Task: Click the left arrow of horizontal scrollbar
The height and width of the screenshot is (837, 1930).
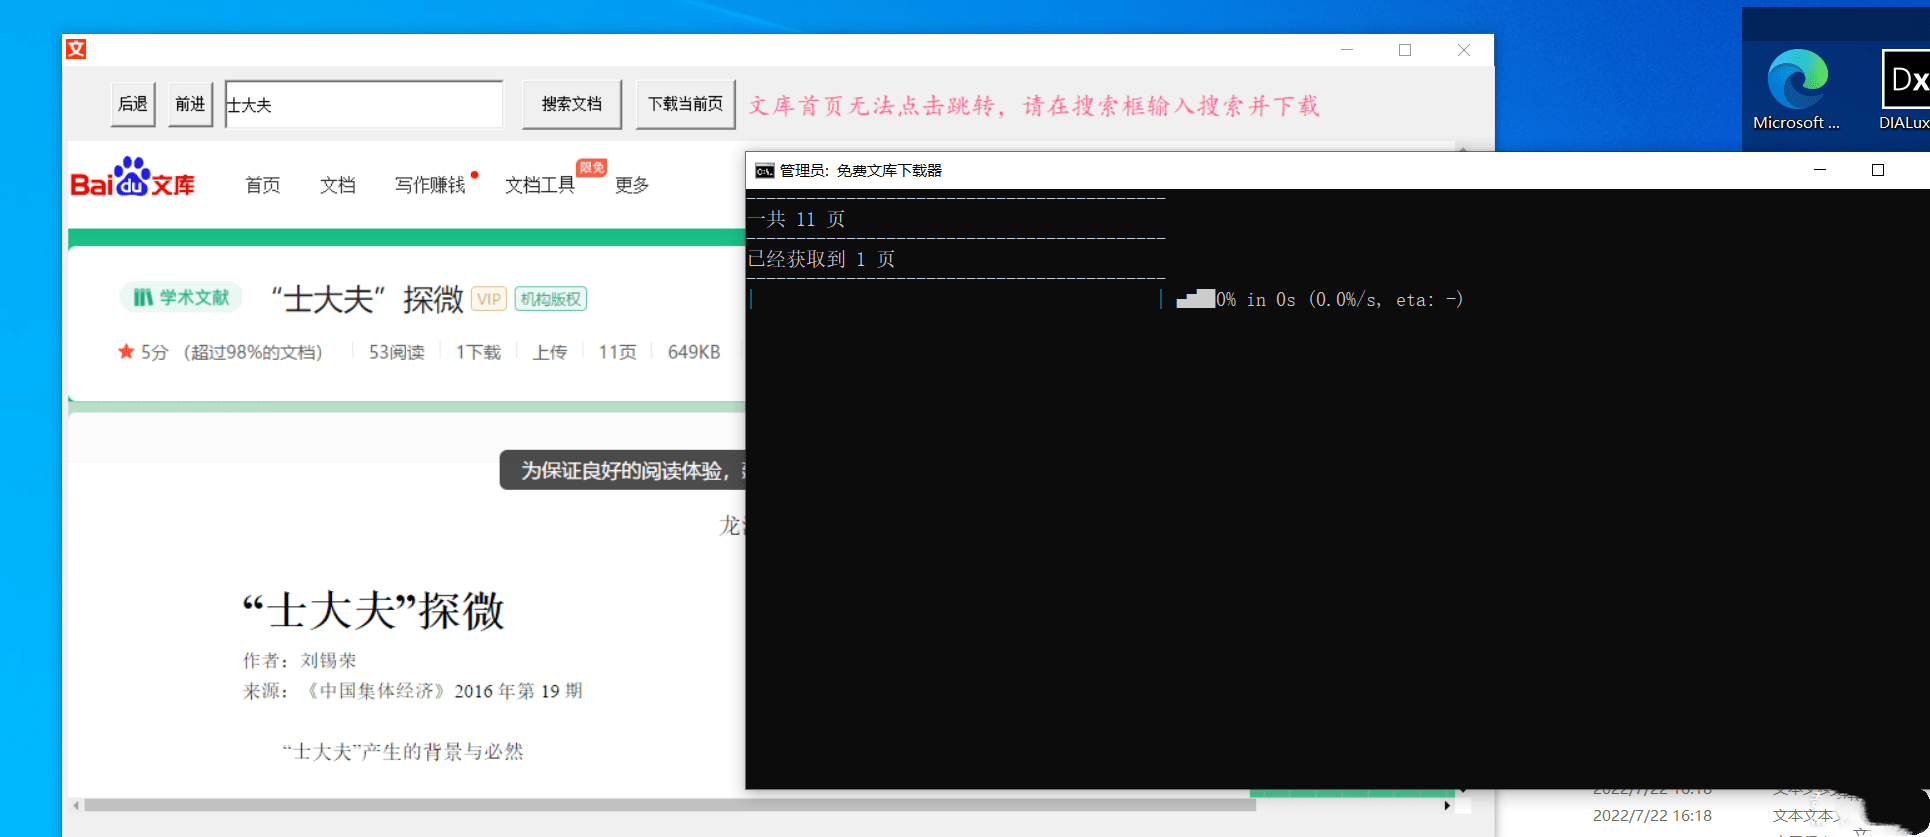Action: click(76, 805)
